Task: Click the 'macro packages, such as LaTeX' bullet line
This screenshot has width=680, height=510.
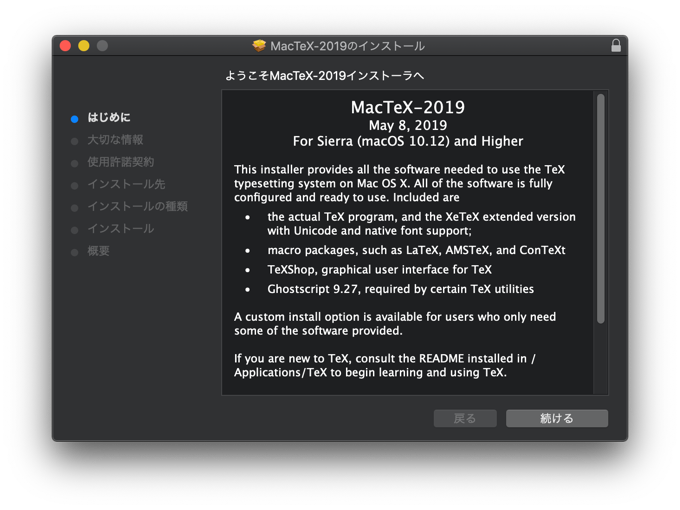Action: [x=416, y=250]
